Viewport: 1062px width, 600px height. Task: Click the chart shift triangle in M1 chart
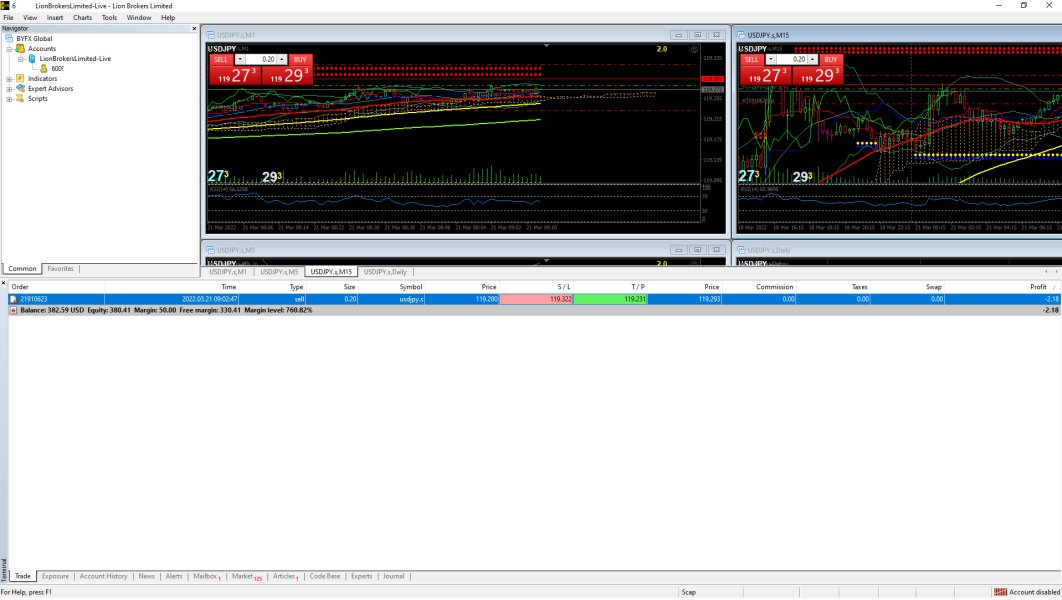[x=546, y=46]
